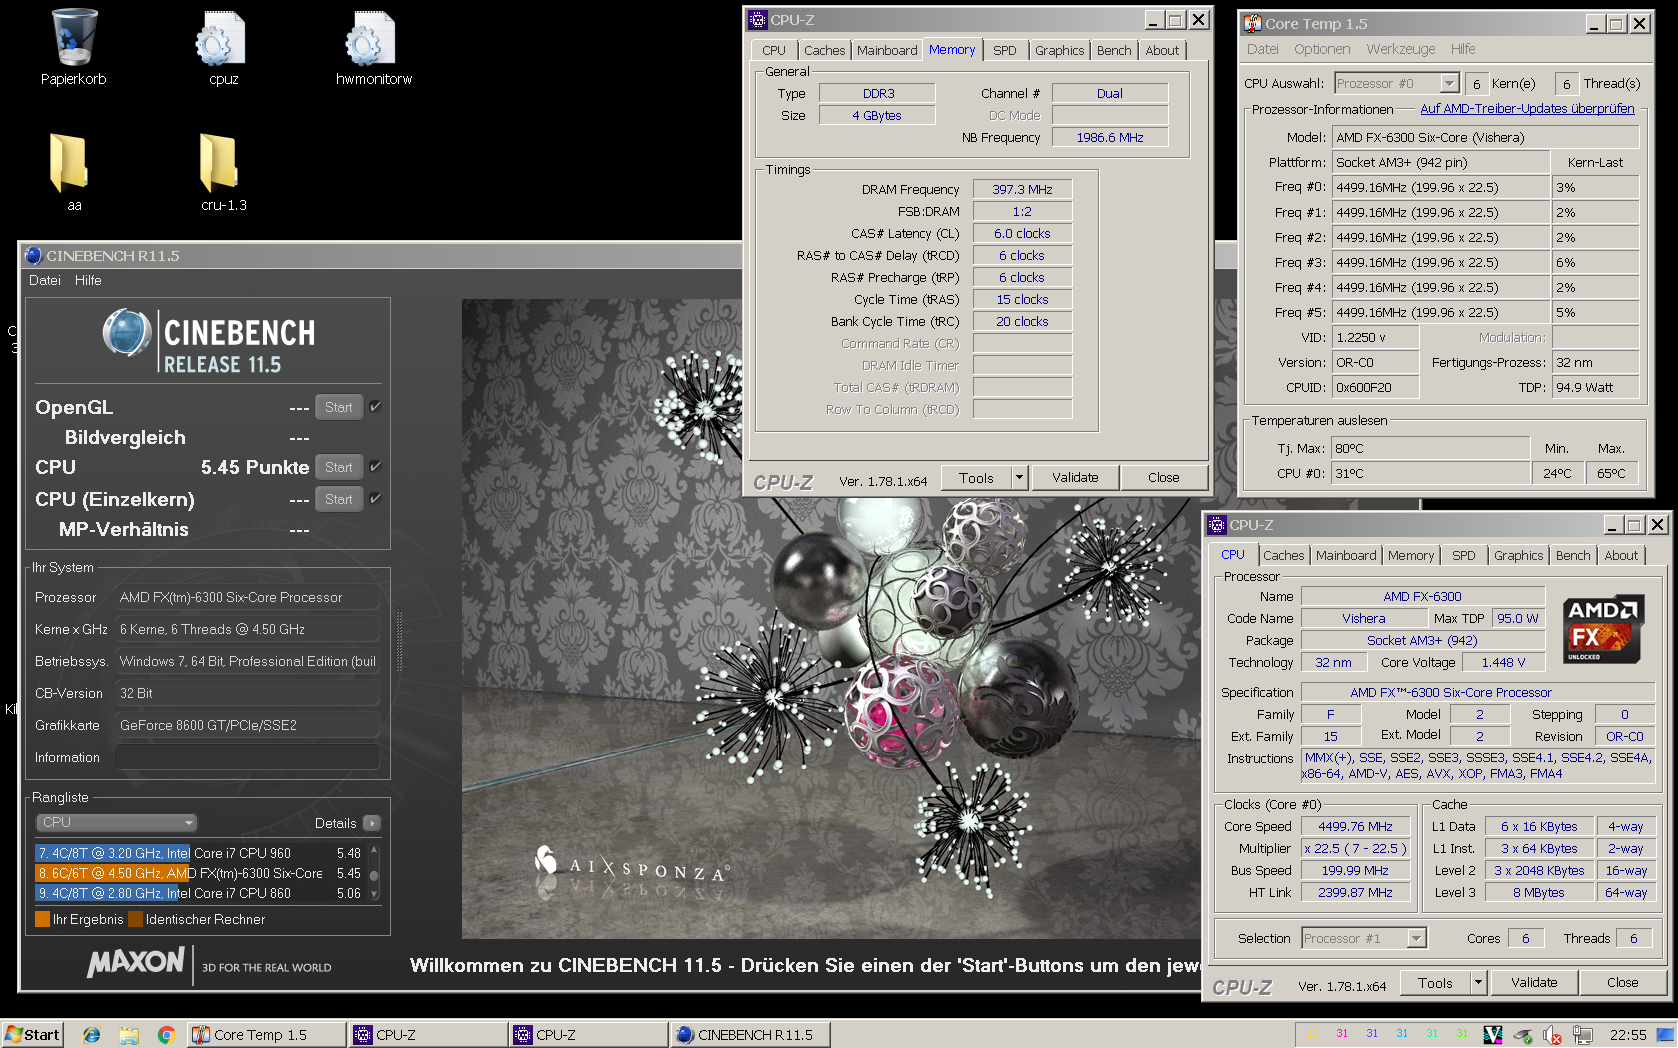The height and width of the screenshot is (1048, 1678).
Task: Click the muted volume speaker tray icon
Action: pyautogui.click(x=1552, y=1035)
